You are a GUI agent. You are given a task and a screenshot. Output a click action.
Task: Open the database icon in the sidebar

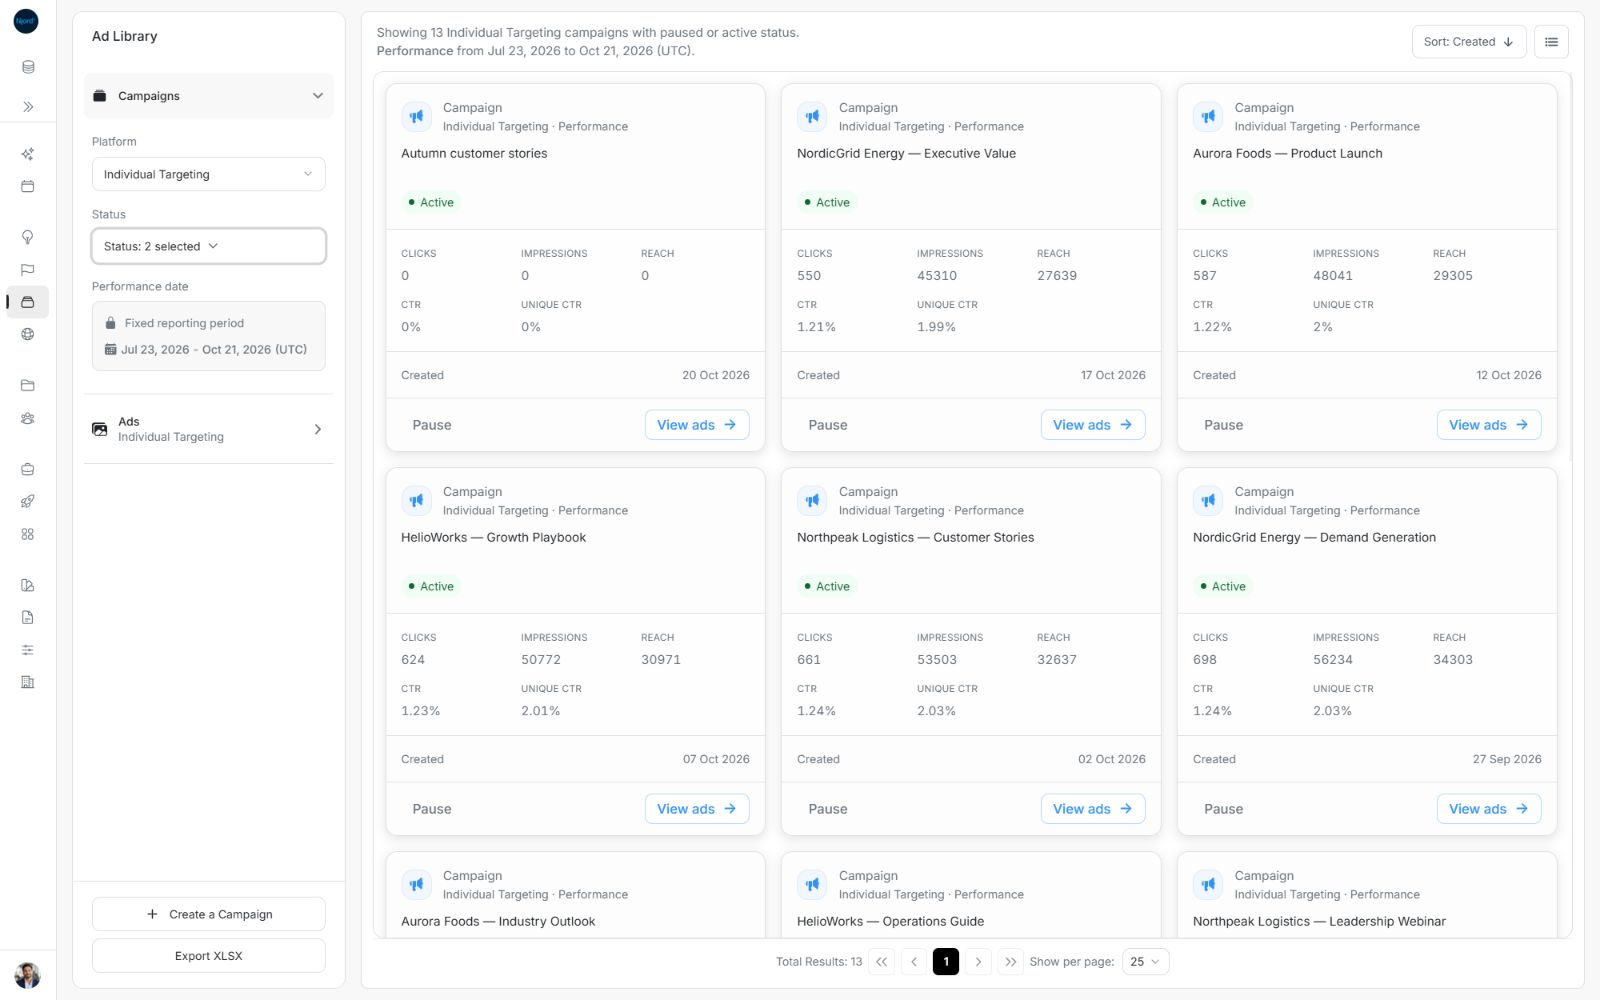(28, 67)
